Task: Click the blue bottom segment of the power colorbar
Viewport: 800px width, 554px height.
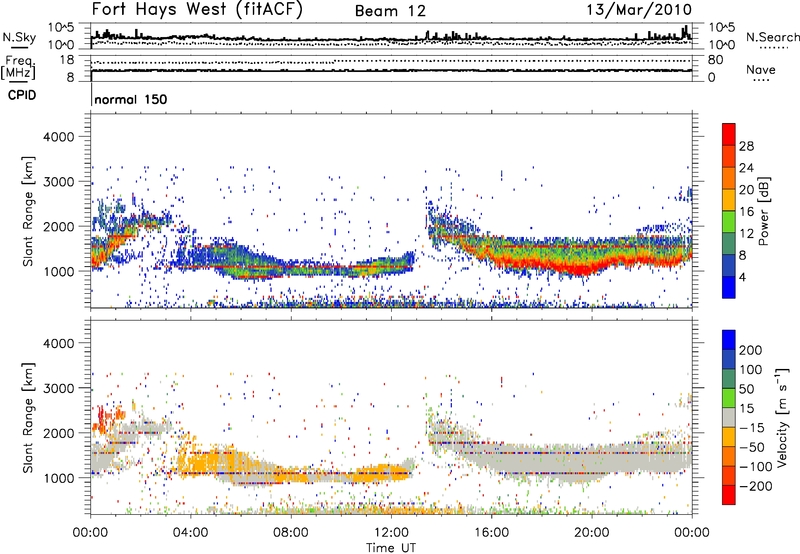Action: tap(729, 287)
